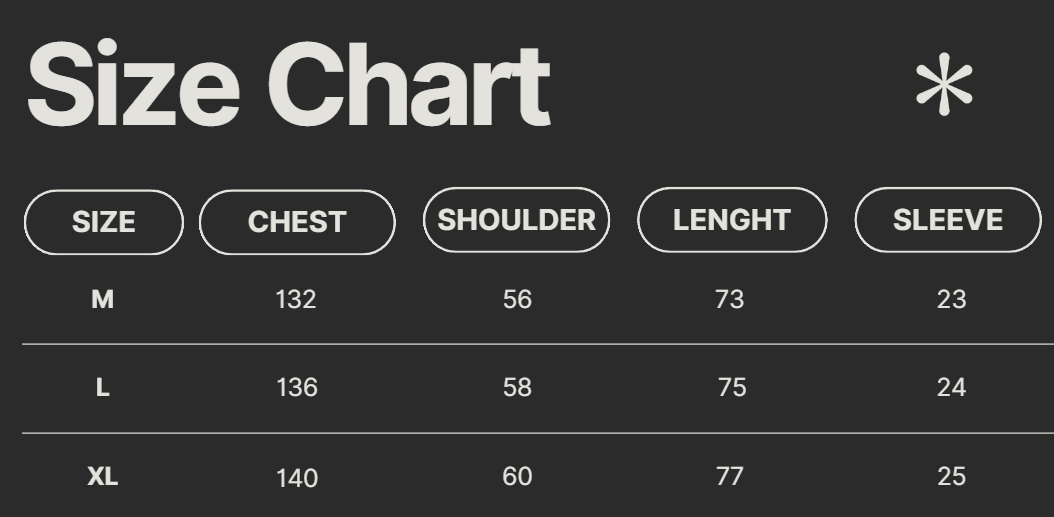Select the SHOULDER column header
Image resolution: width=1054 pixels, height=517 pixels.
click(x=516, y=220)
